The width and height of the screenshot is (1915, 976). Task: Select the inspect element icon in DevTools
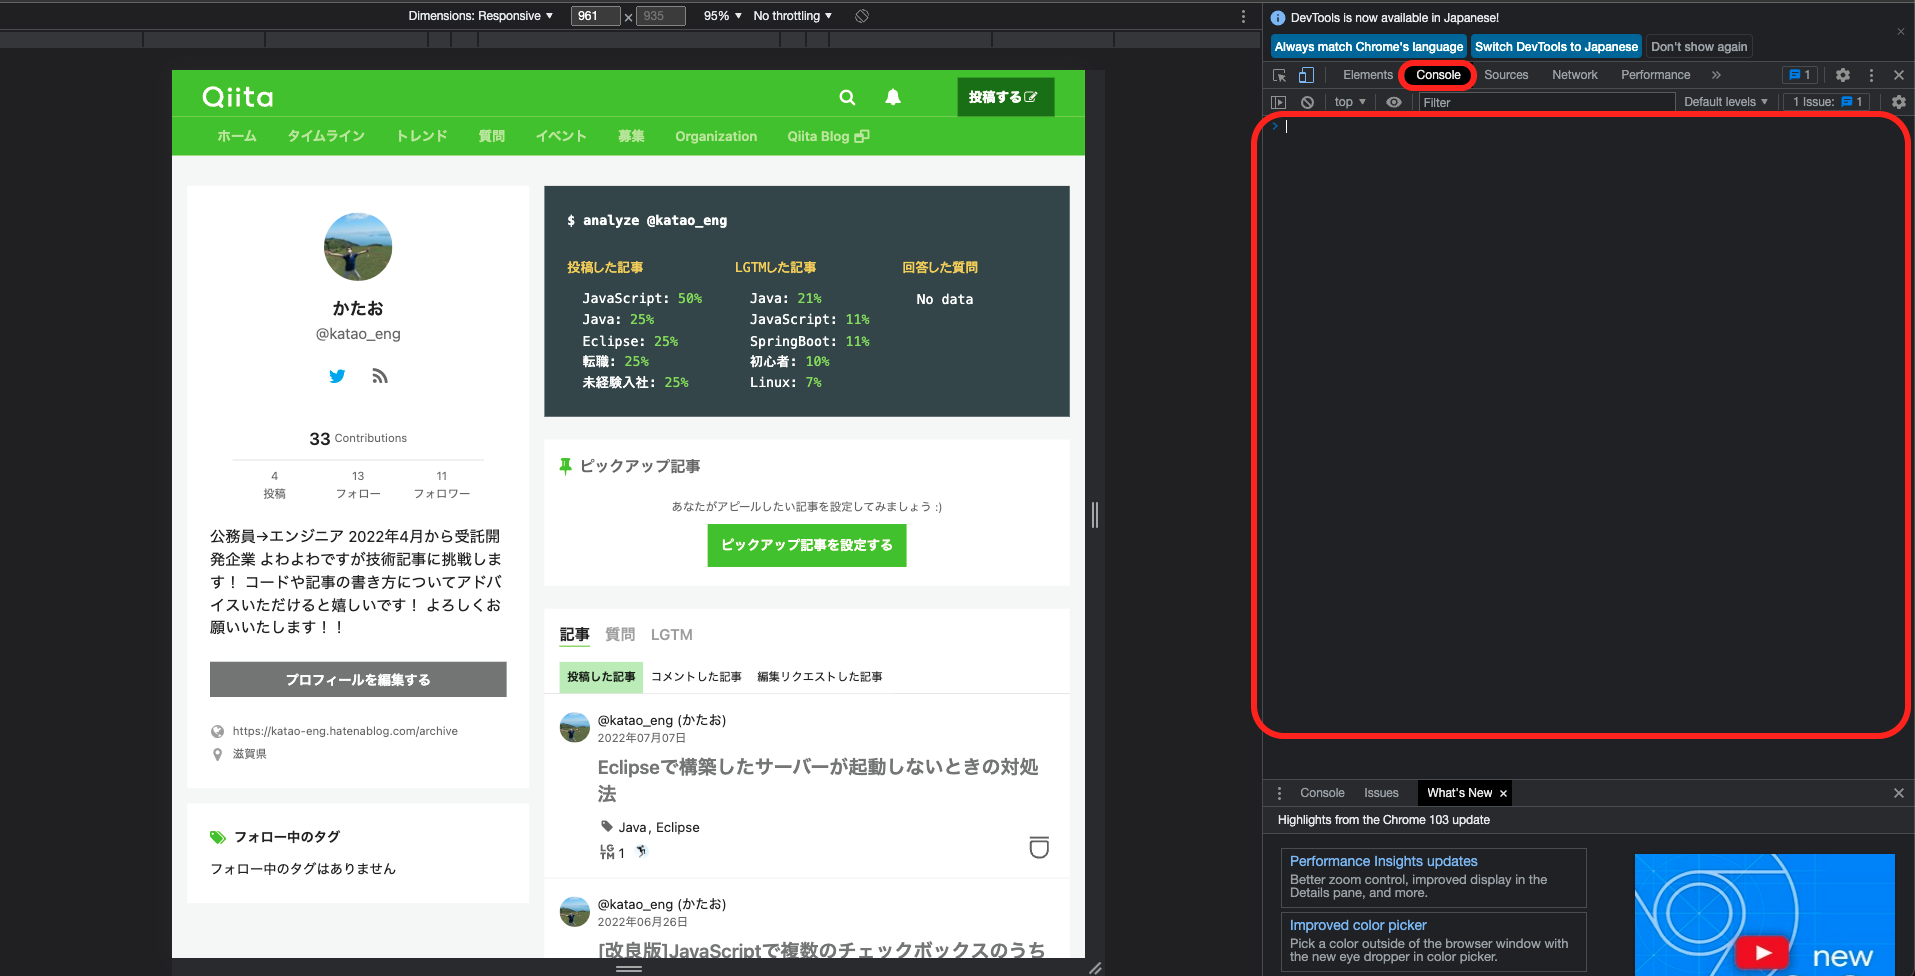1280,75
